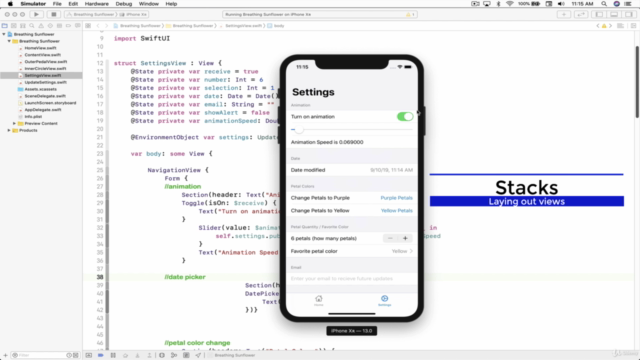Select UpdateSettings.swift in navigator
The image size is (640, 360).
(45, 82)
